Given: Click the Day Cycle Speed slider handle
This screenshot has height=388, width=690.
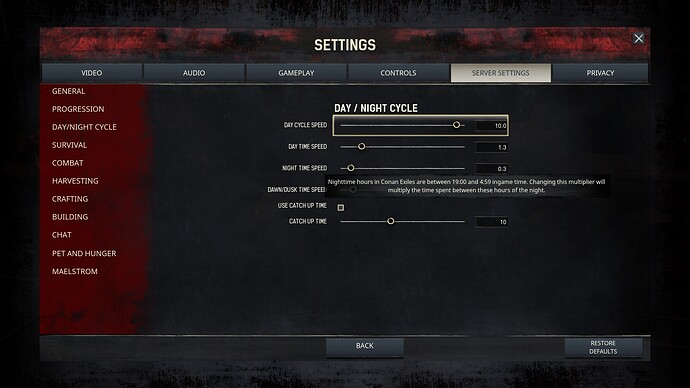Looking at the screenshot, I should click(456, 125).
